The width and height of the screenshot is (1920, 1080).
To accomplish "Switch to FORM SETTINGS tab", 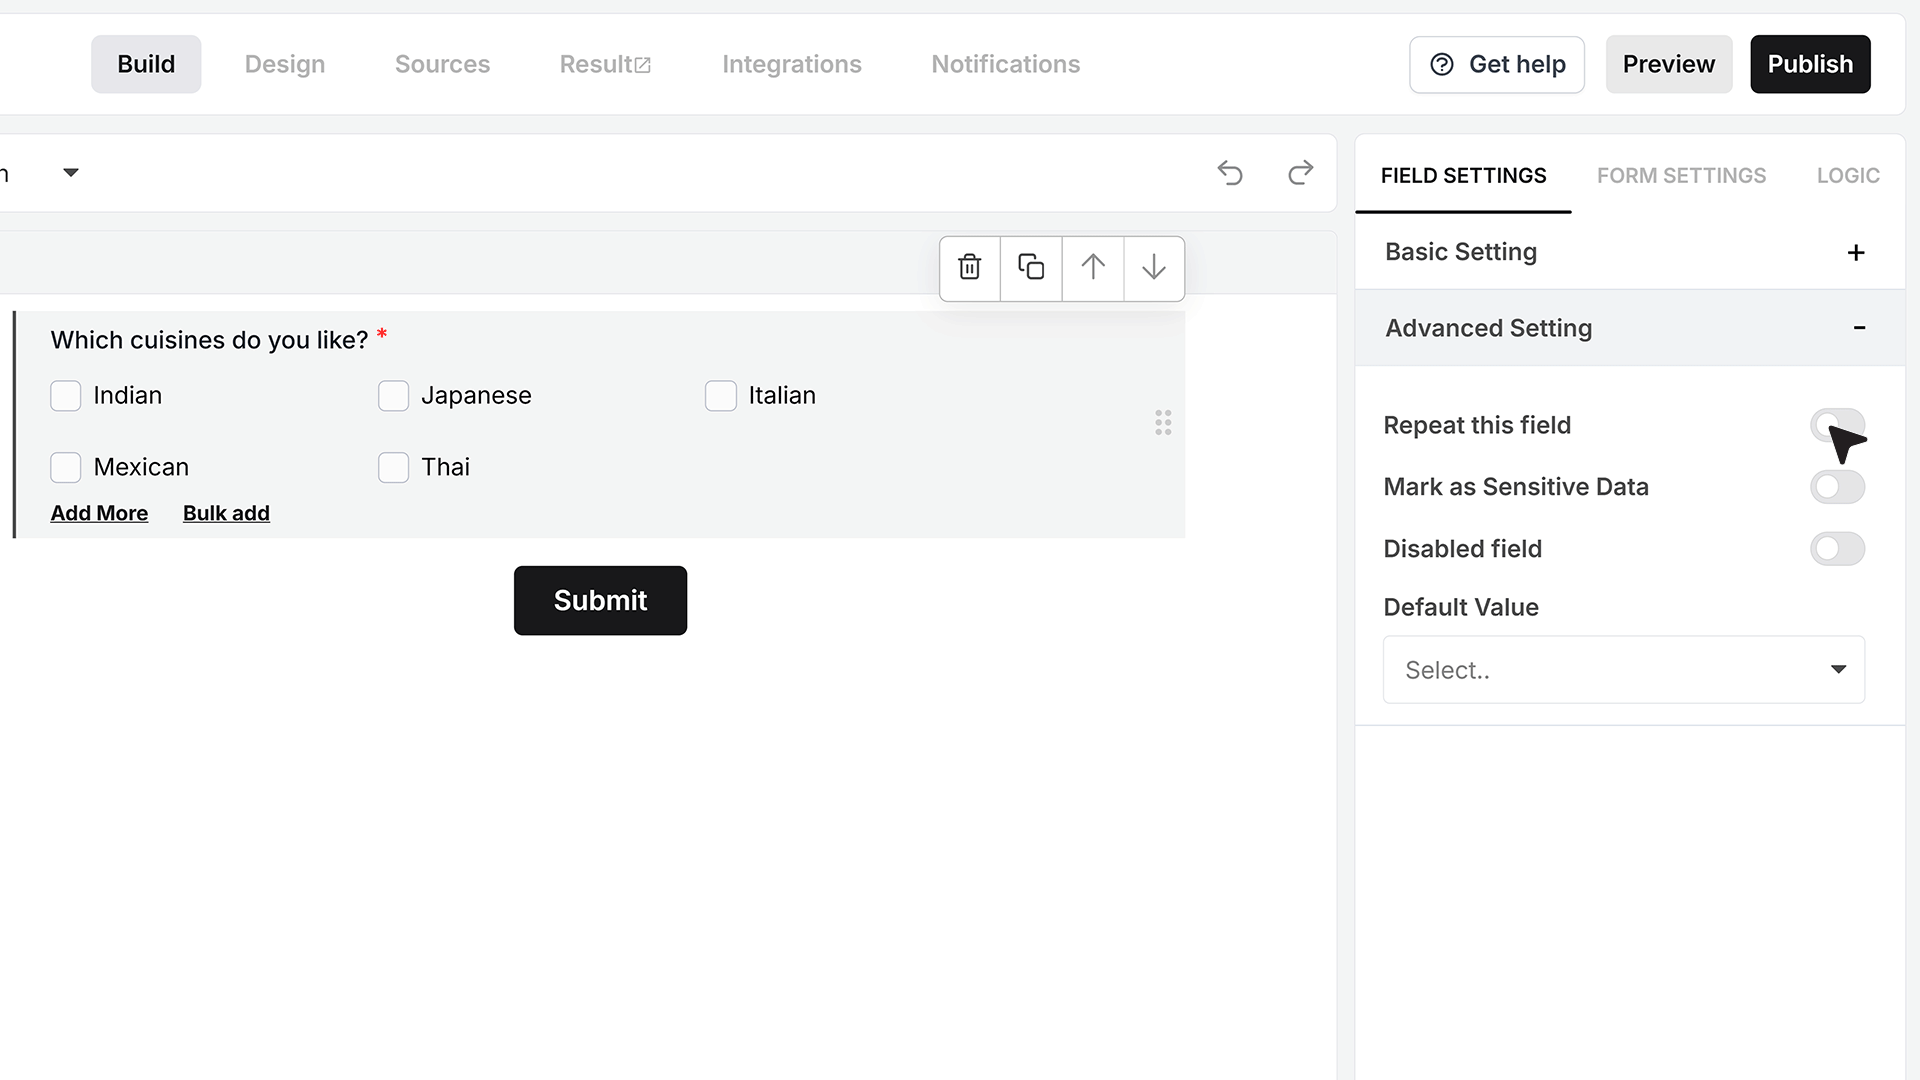I will pyautogui.click(x=1681, y=176).
